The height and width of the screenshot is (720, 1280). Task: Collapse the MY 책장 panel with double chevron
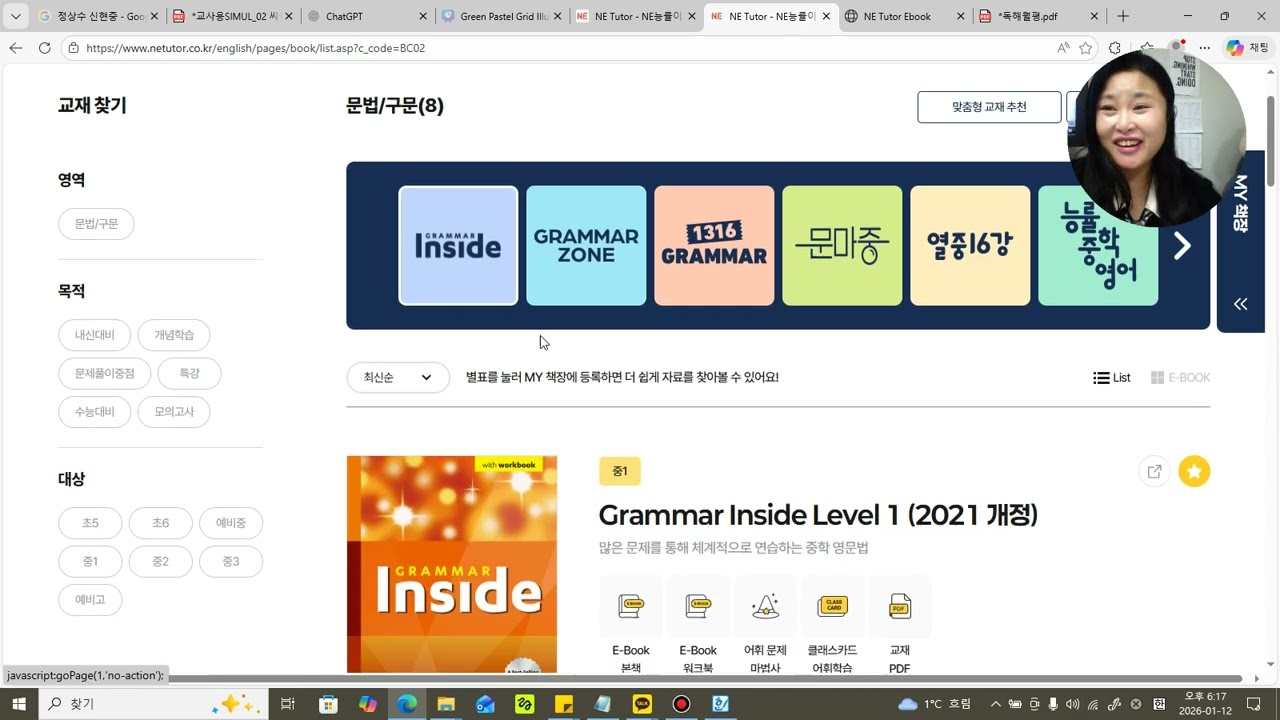click(x=1241, y=304)
